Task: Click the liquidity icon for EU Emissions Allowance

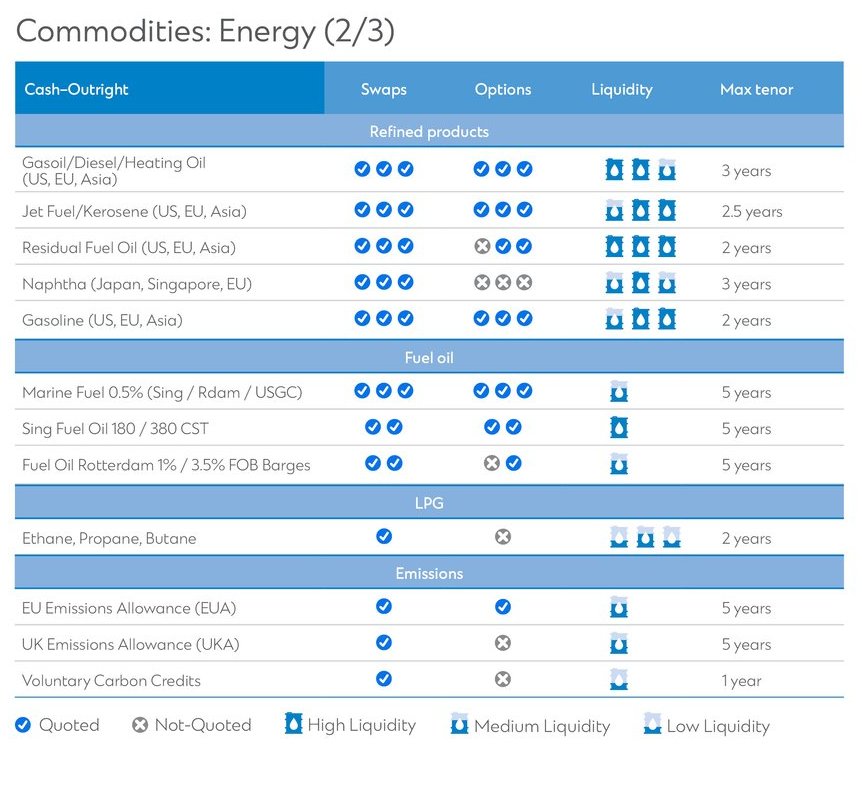Action: [619, 608]
